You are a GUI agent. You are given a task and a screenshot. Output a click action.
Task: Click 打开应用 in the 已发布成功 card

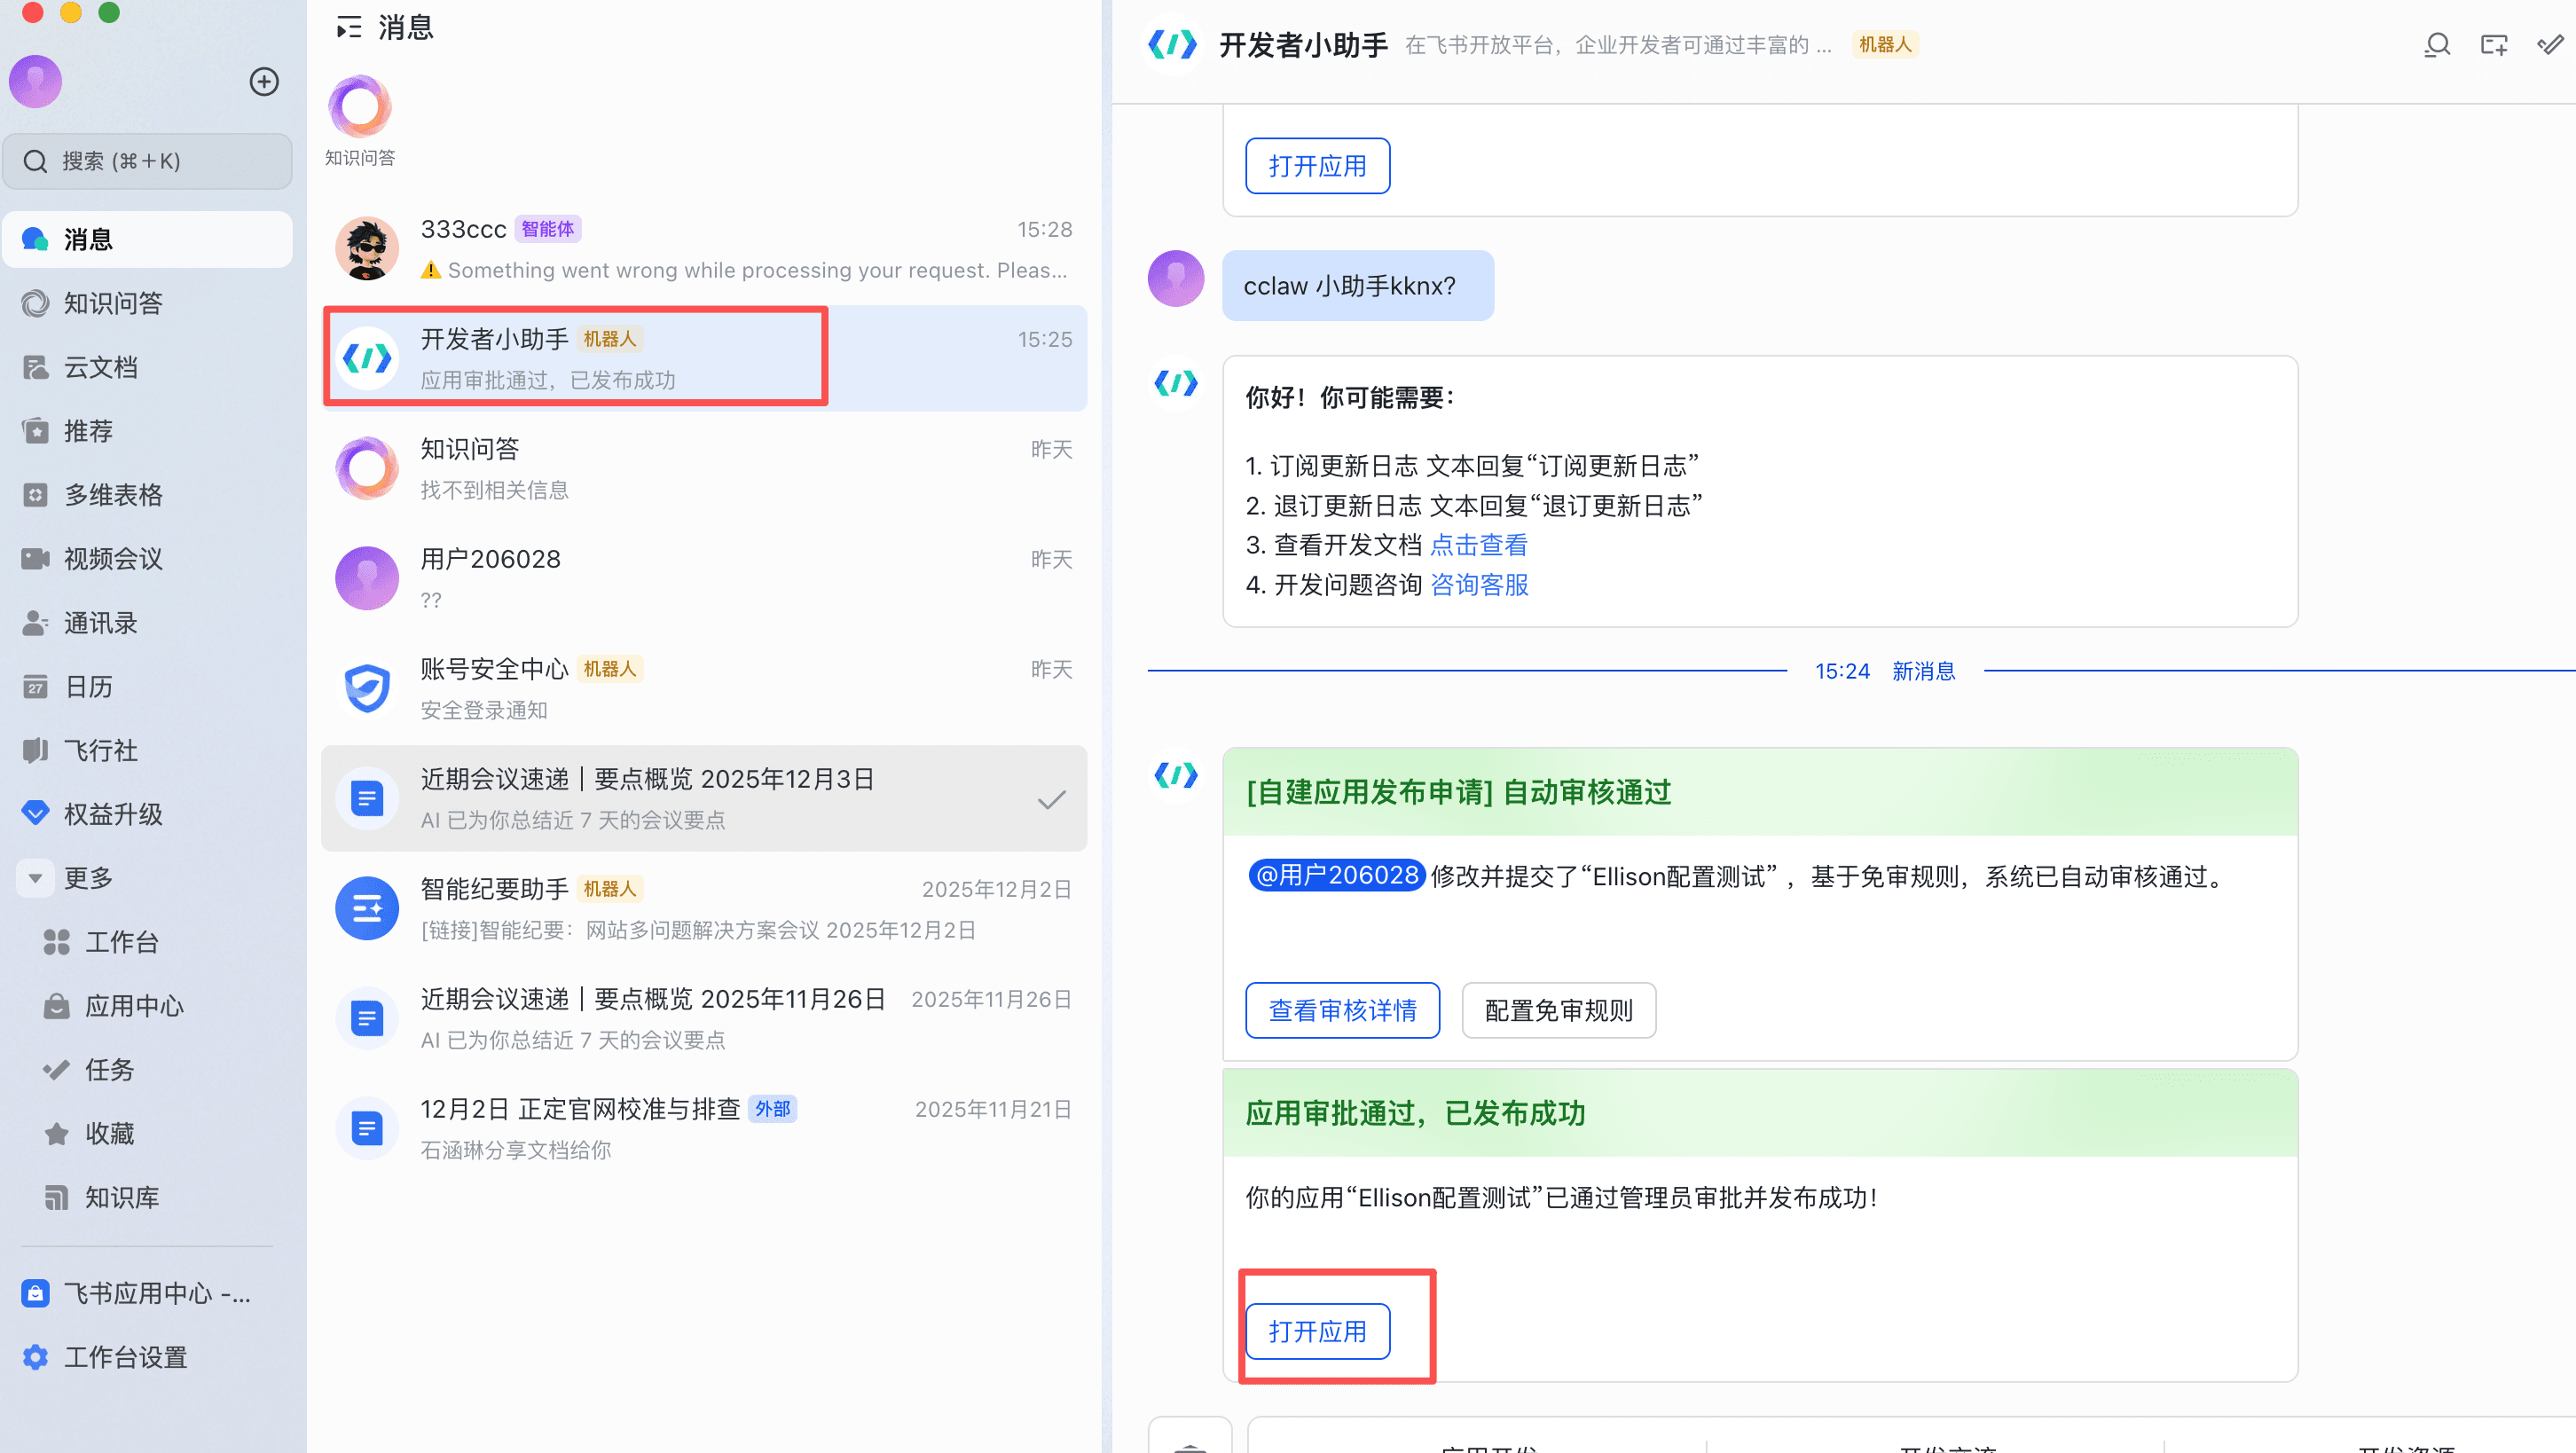[1317, 1331]
